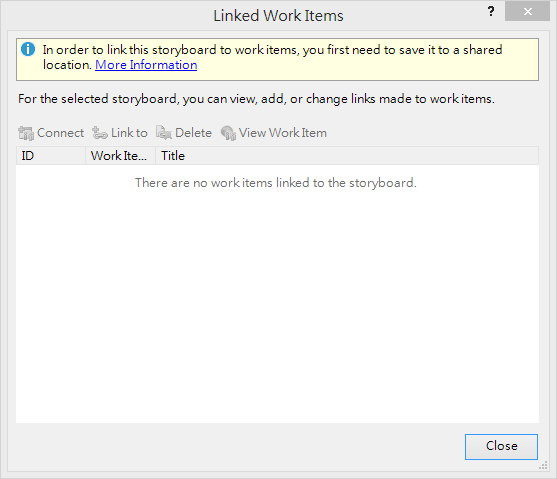Image resolution: width=557 pixels, height=479 pixels.
Task: Select View Work Item label text
Action: point(282,133)
